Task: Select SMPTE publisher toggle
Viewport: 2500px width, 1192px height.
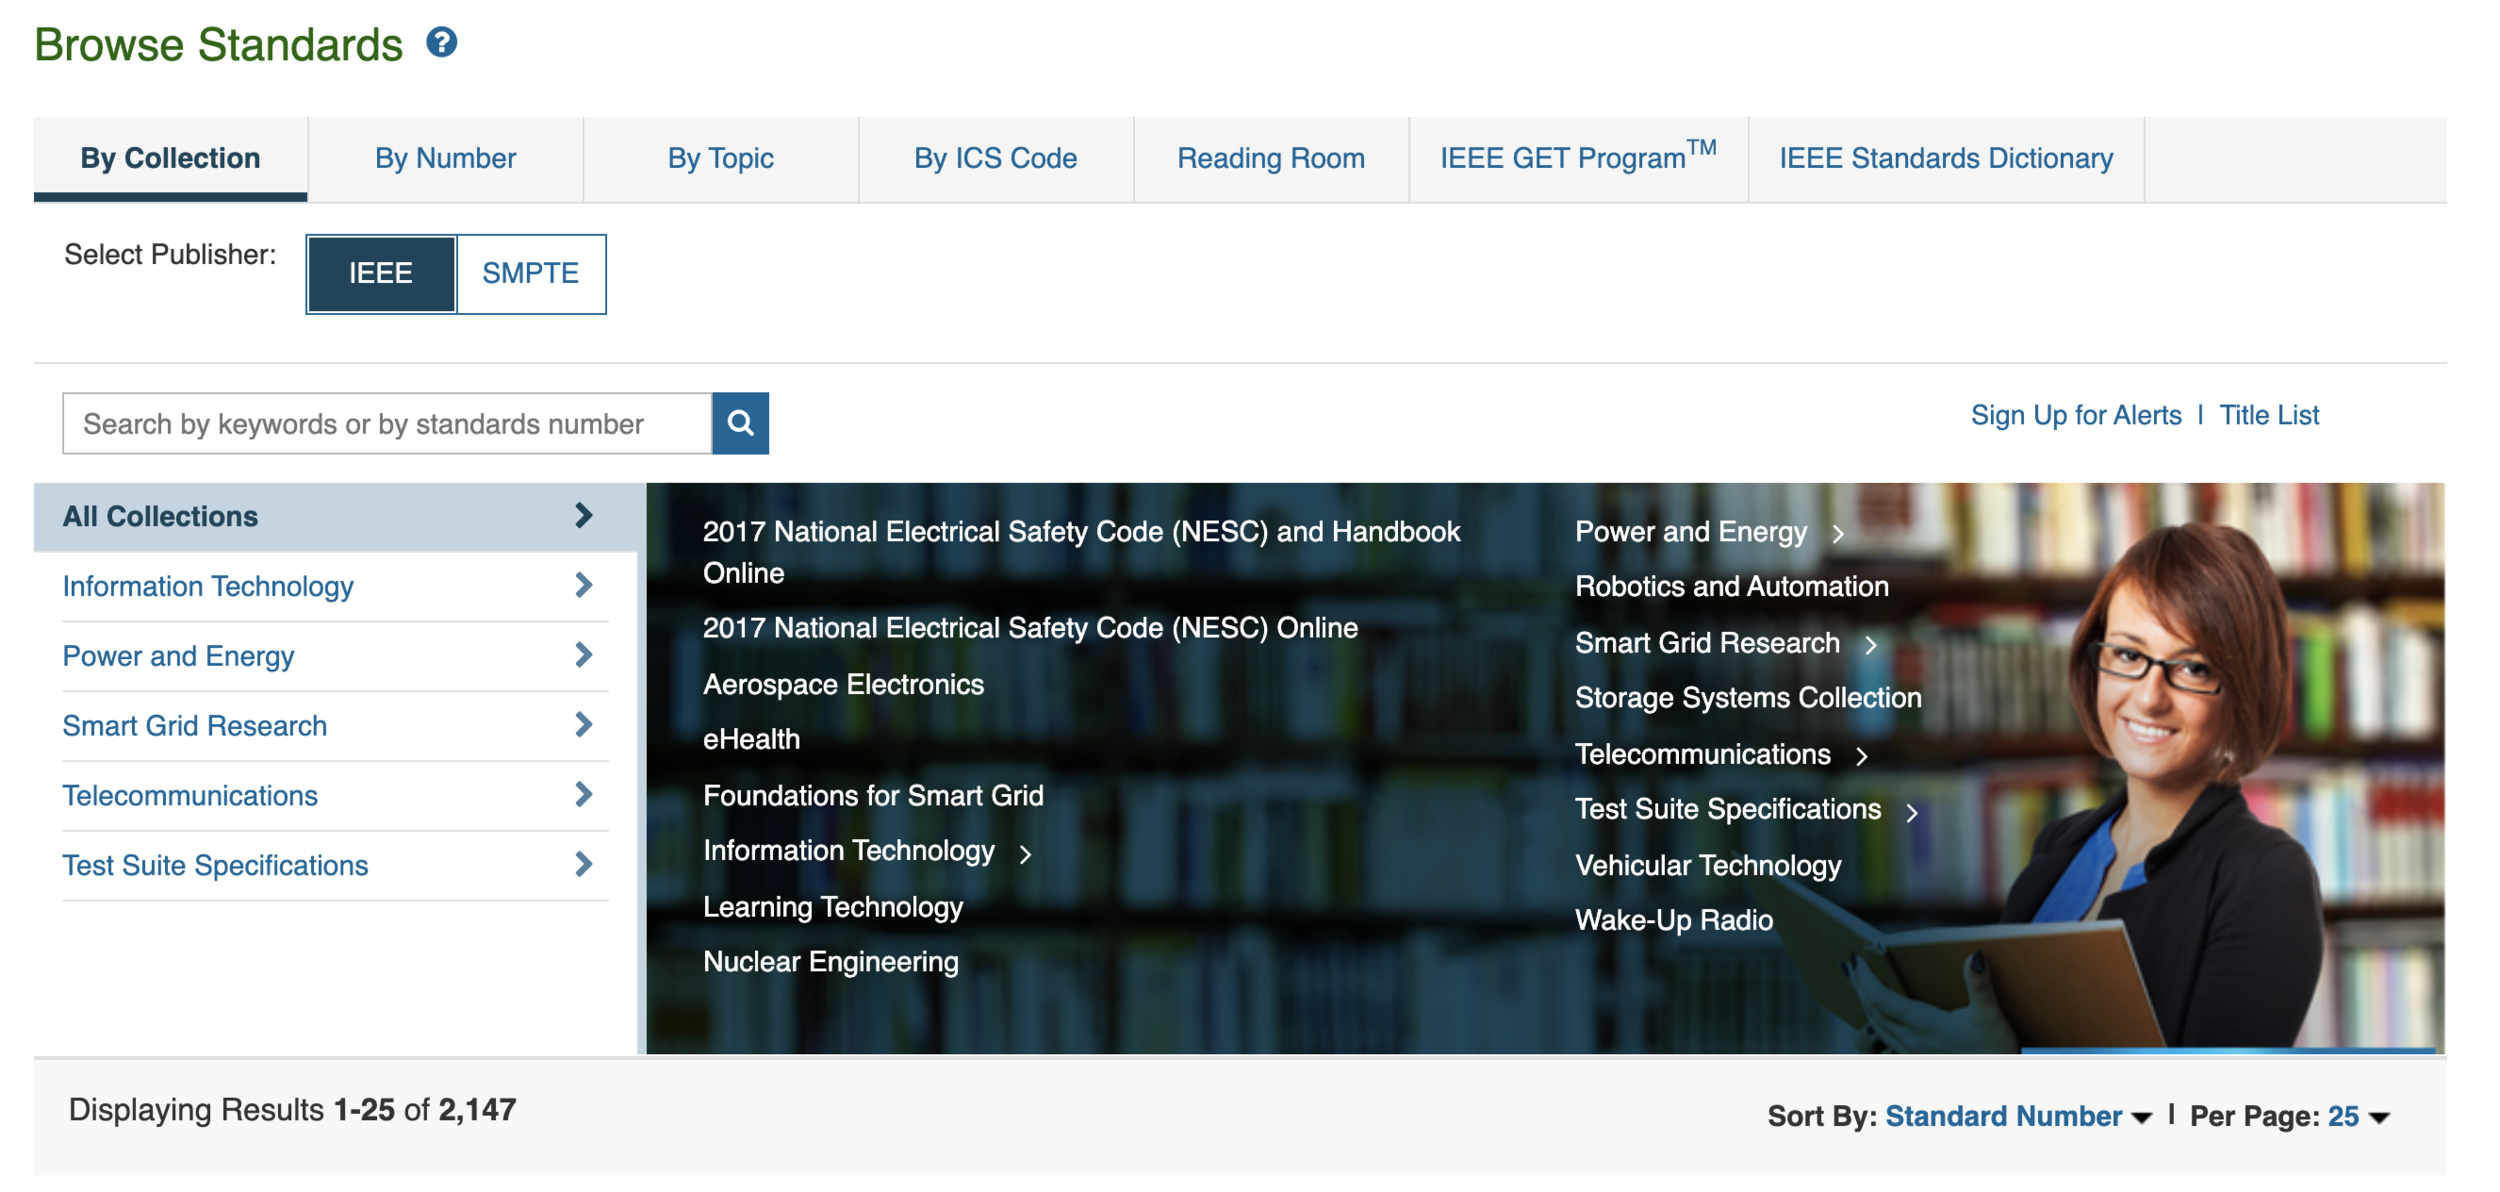Action: click(x=530, y=273)
